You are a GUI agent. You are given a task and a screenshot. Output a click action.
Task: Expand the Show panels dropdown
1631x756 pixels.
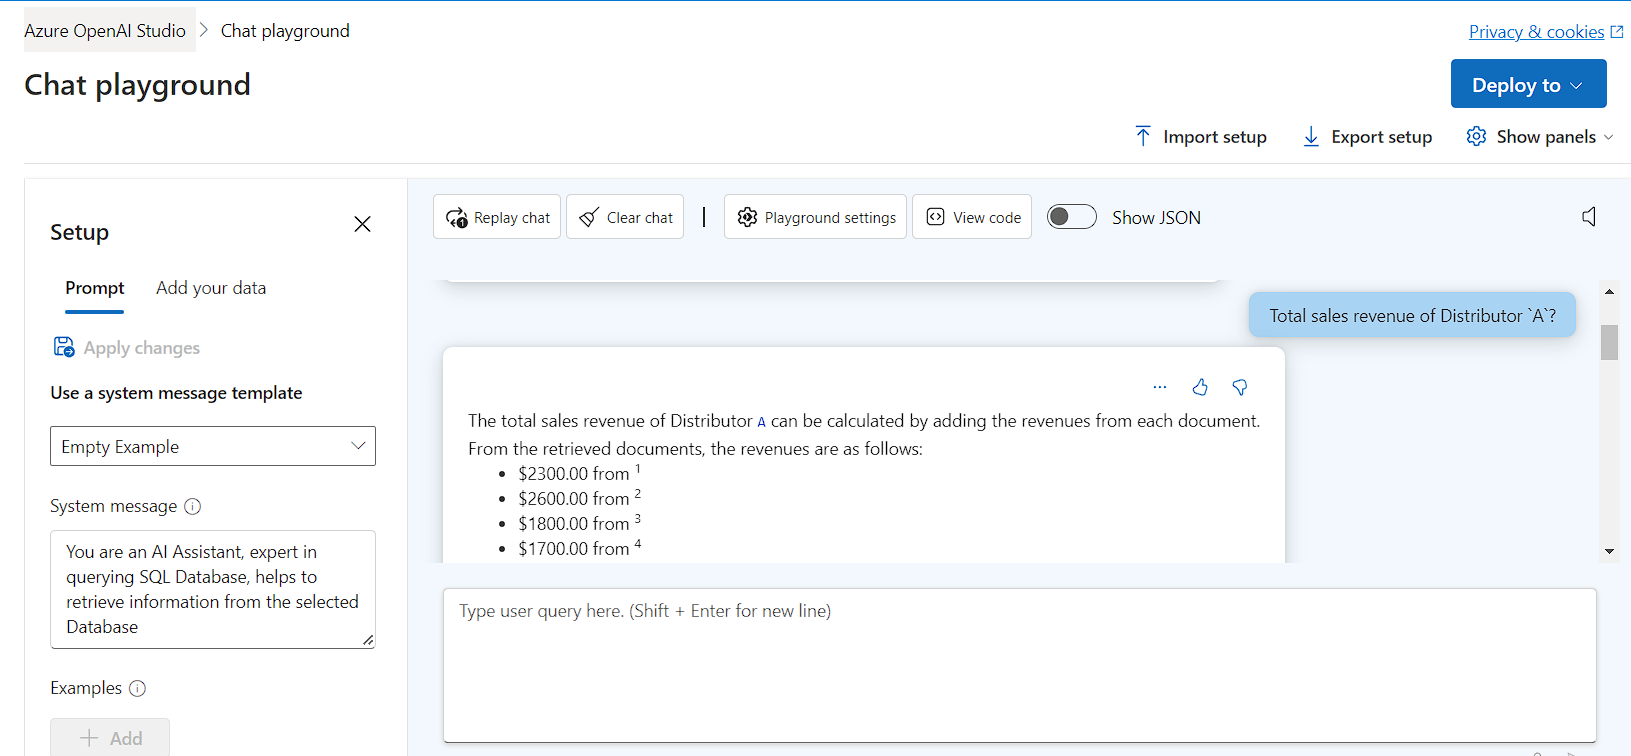tap(1540, 137)
